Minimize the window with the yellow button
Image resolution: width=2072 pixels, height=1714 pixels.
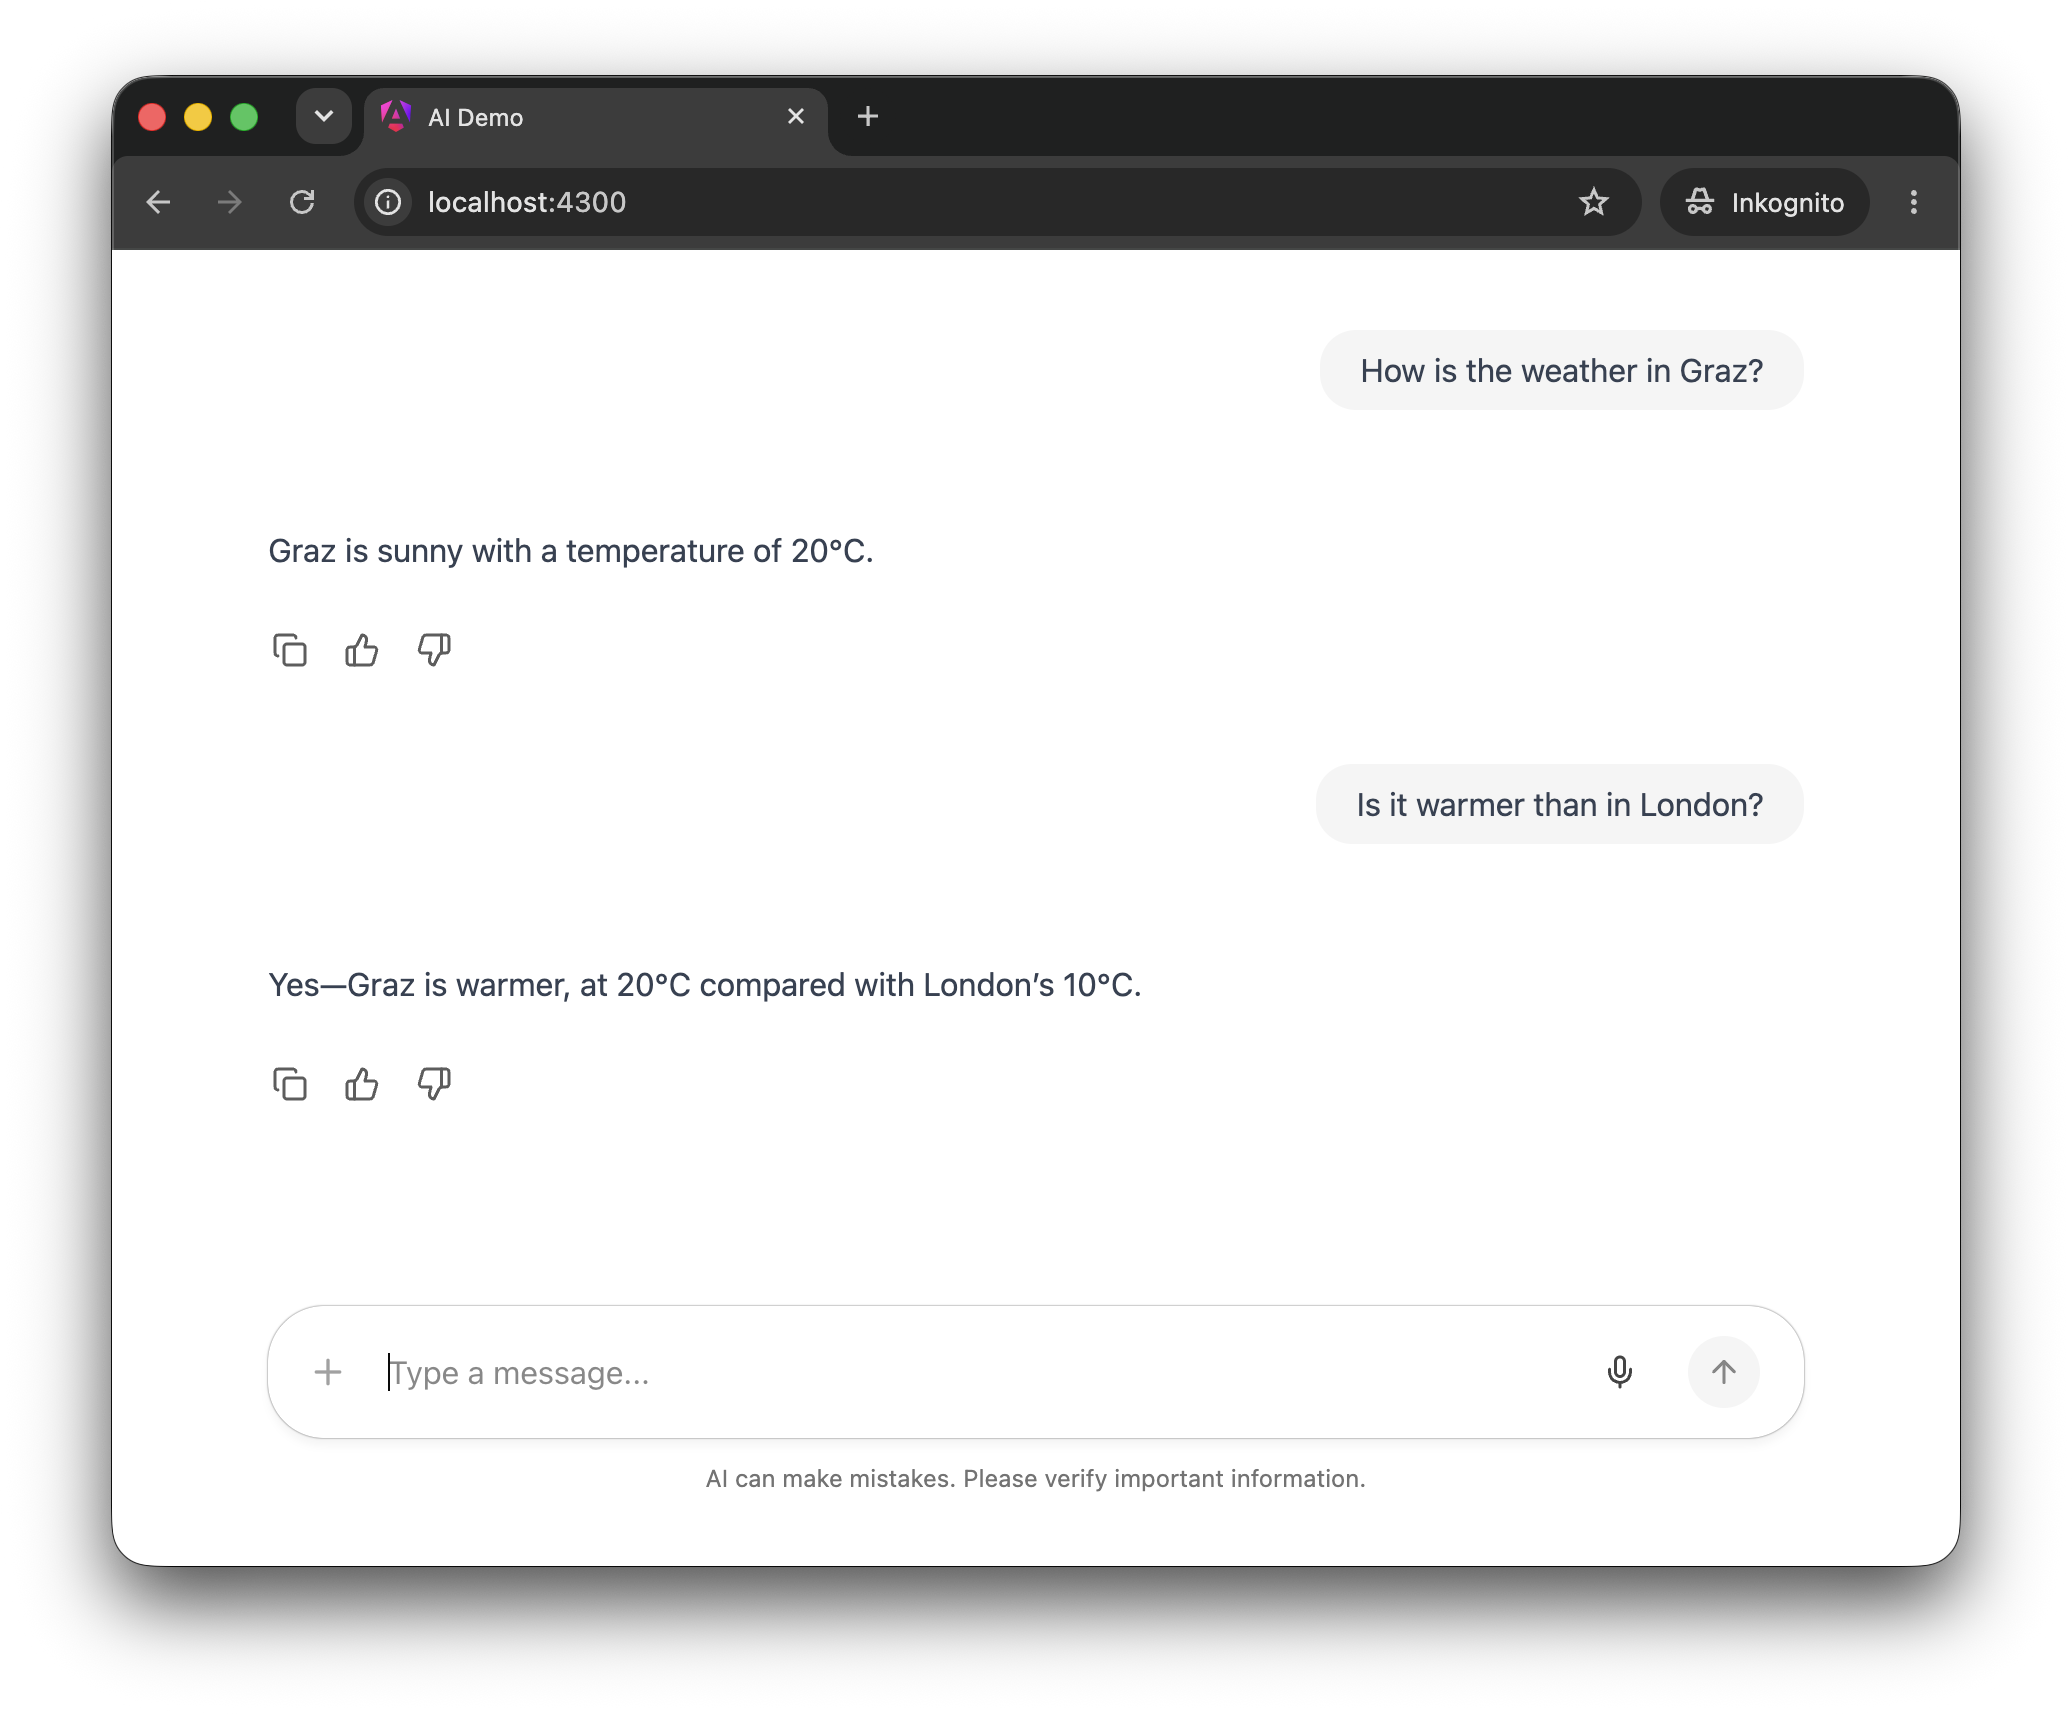pos(198,117)
